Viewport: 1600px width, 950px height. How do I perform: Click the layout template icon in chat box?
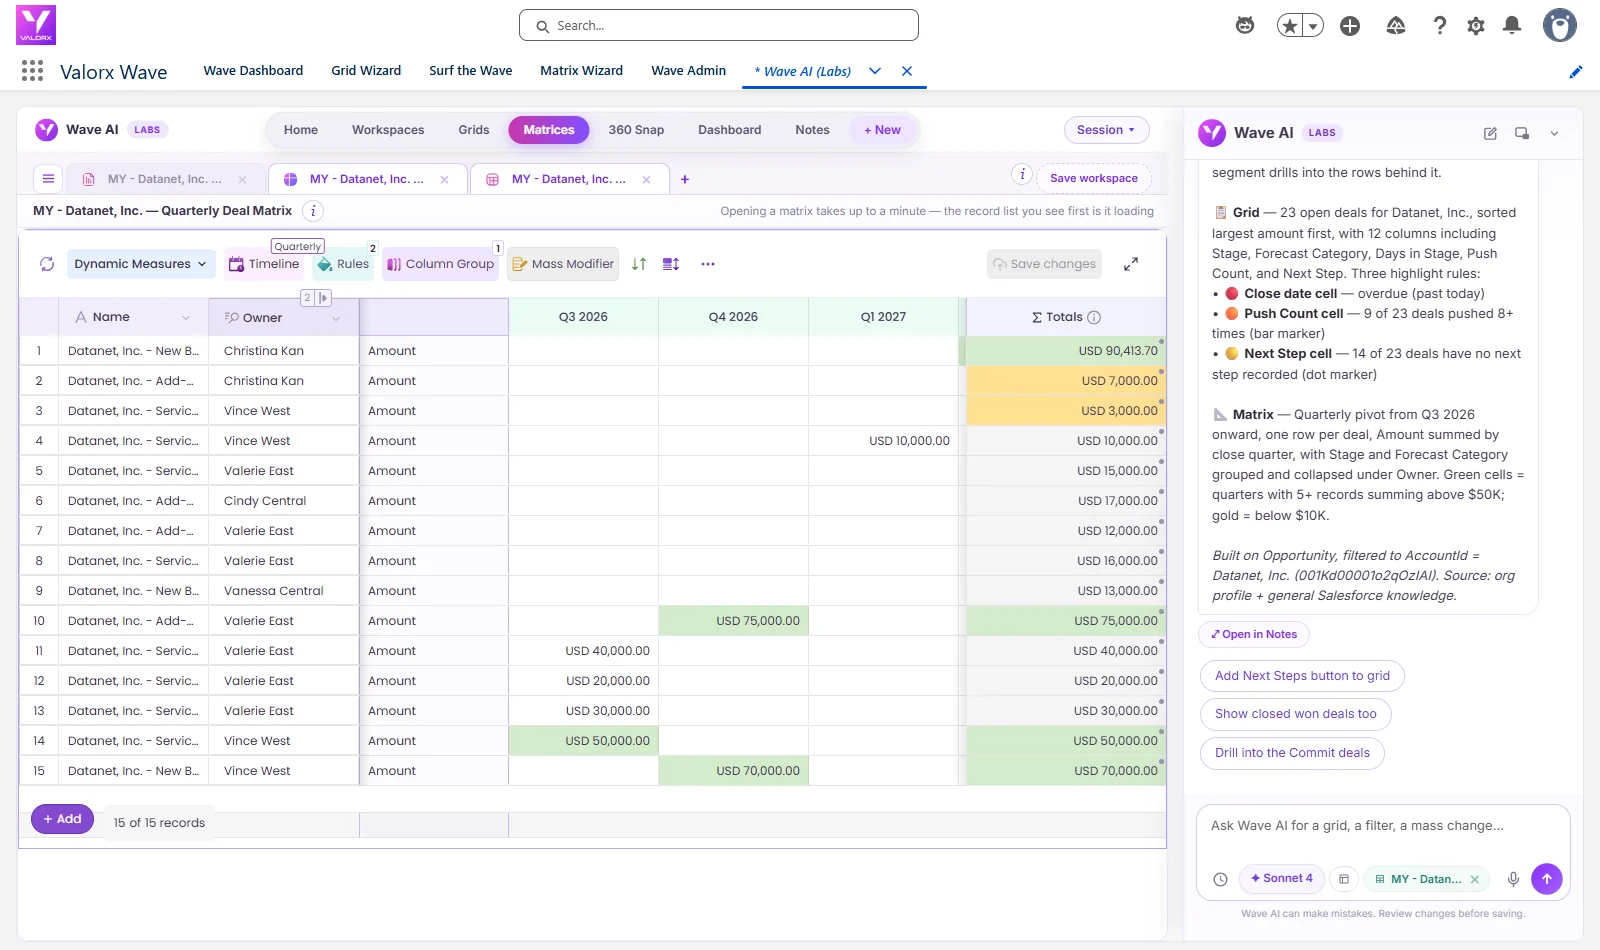1344,879
